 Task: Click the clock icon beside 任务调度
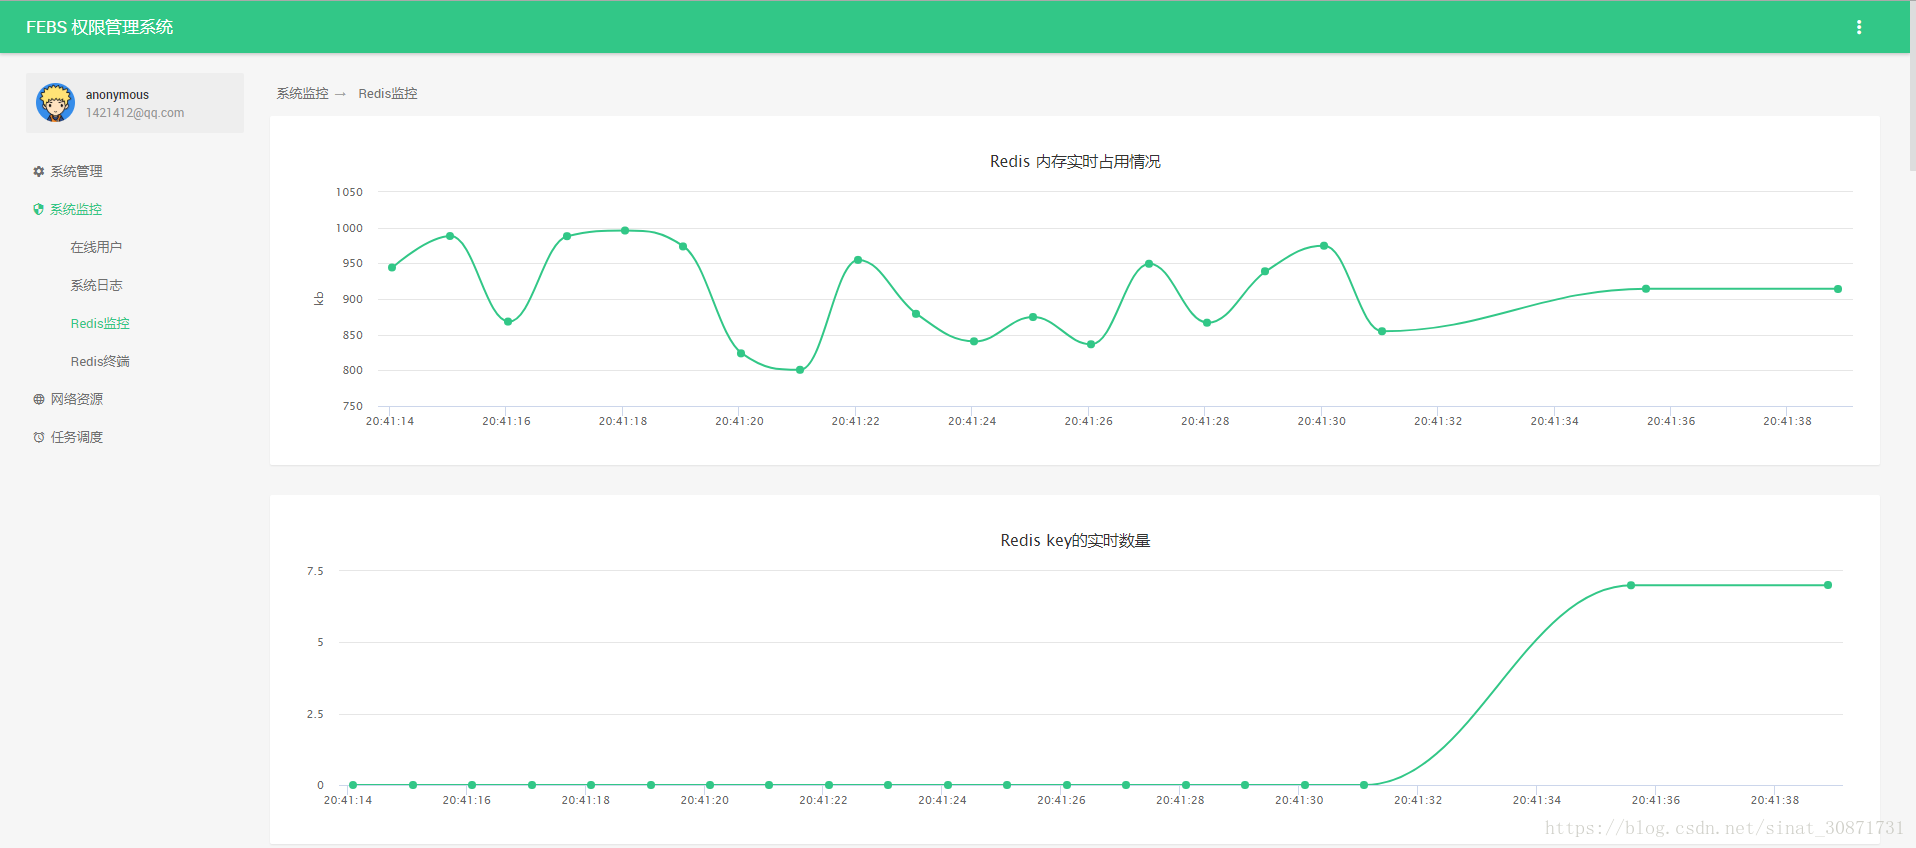39,437
